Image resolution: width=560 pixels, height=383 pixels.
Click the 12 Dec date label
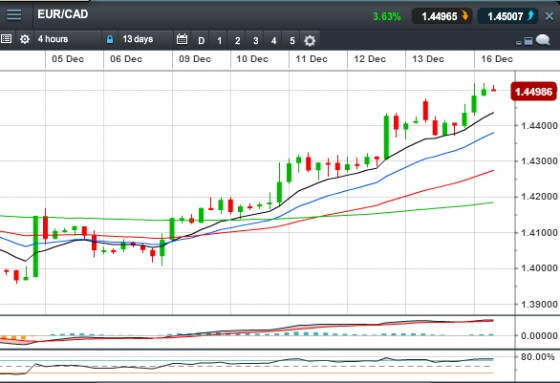[370, 59]
